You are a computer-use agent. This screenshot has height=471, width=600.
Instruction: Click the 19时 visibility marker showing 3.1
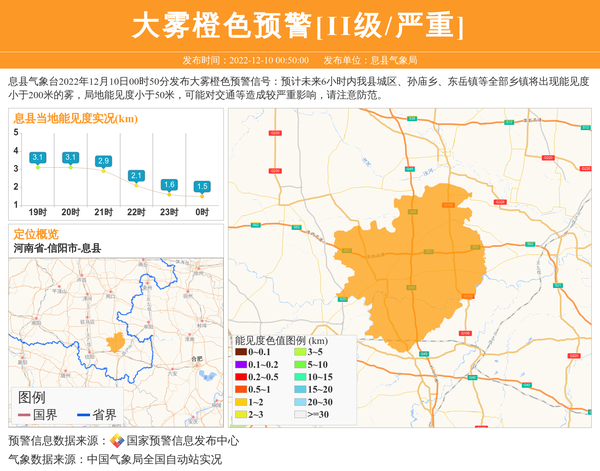38,158
